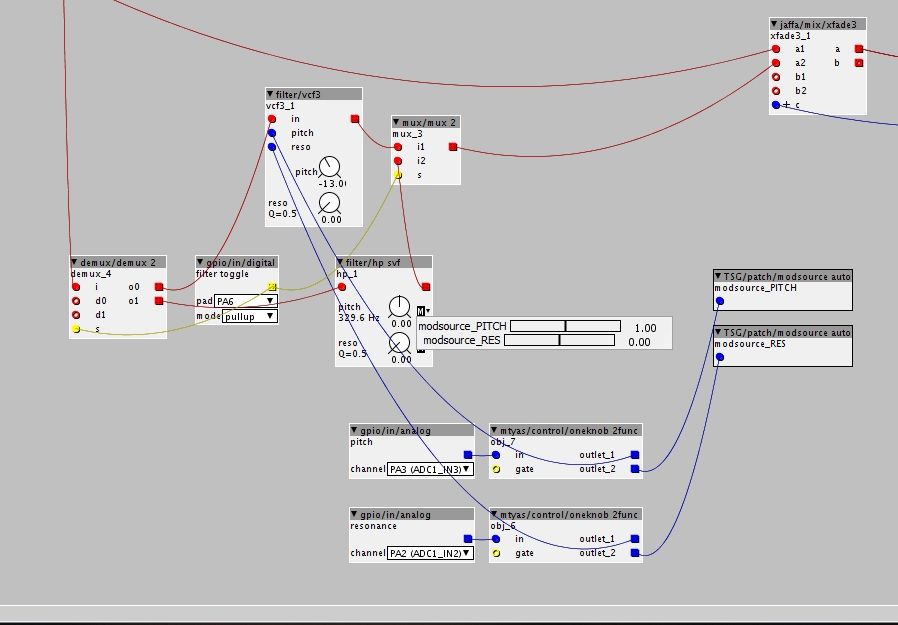Click the hp_1 pitch knob

click(x=399, y=307)
